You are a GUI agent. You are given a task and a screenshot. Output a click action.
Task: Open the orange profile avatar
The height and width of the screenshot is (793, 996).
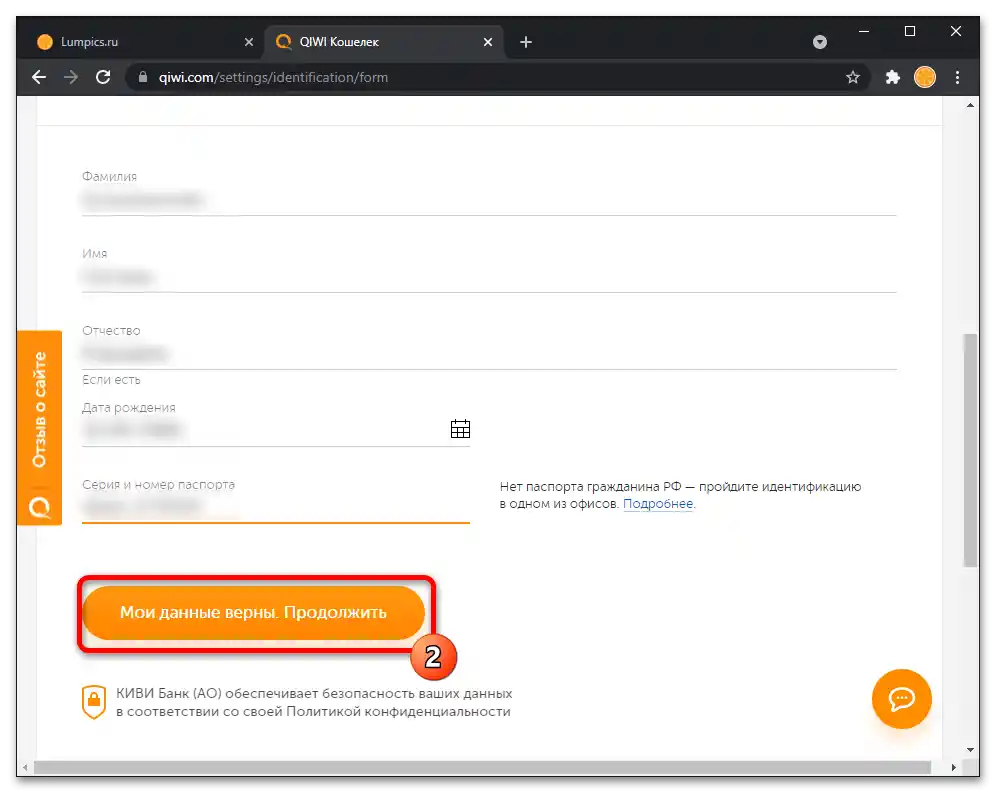coord(925,78)
